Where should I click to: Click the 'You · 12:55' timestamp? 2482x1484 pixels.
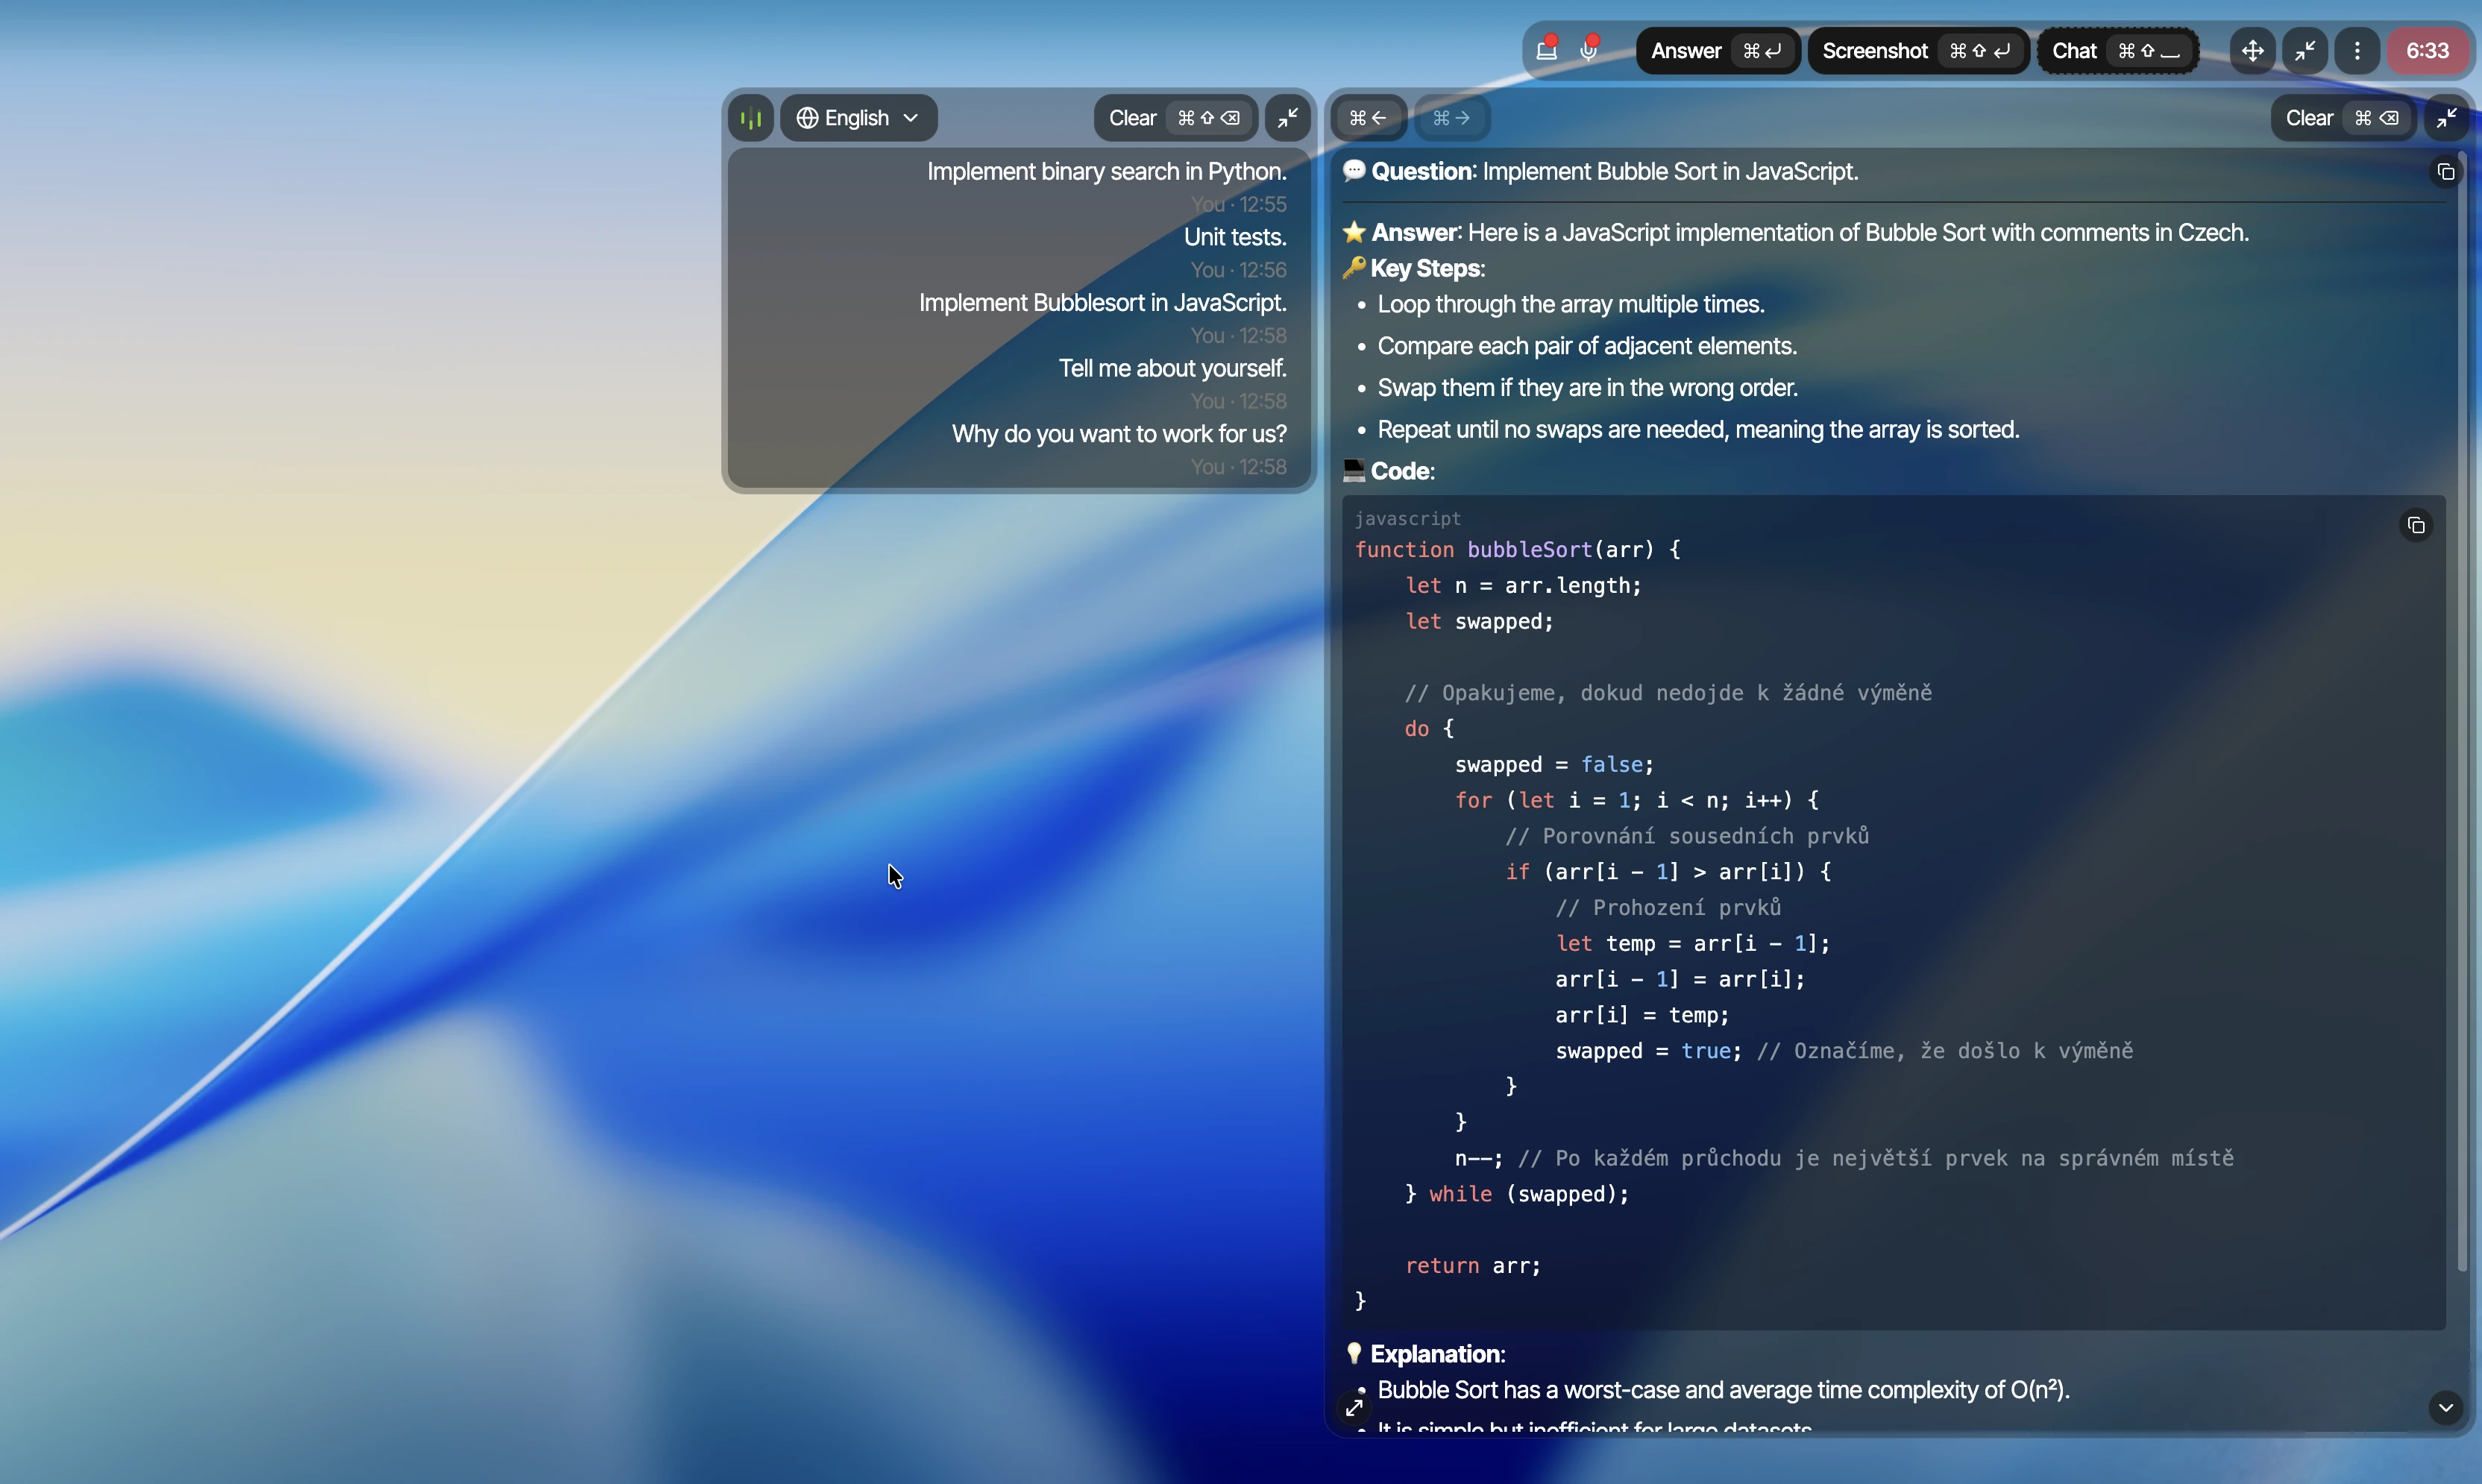[x=1238, y=204]
